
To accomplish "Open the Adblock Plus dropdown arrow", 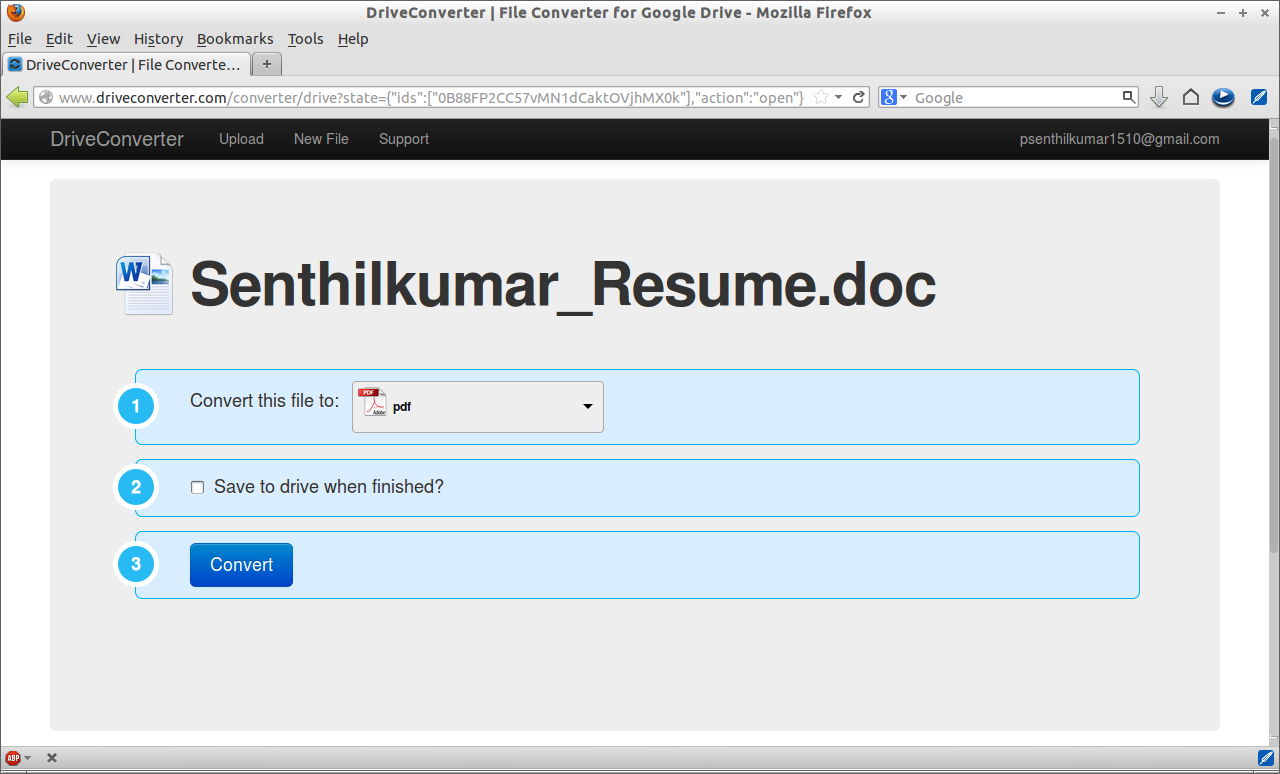I will pyautogui.click(x=28, y=758).
